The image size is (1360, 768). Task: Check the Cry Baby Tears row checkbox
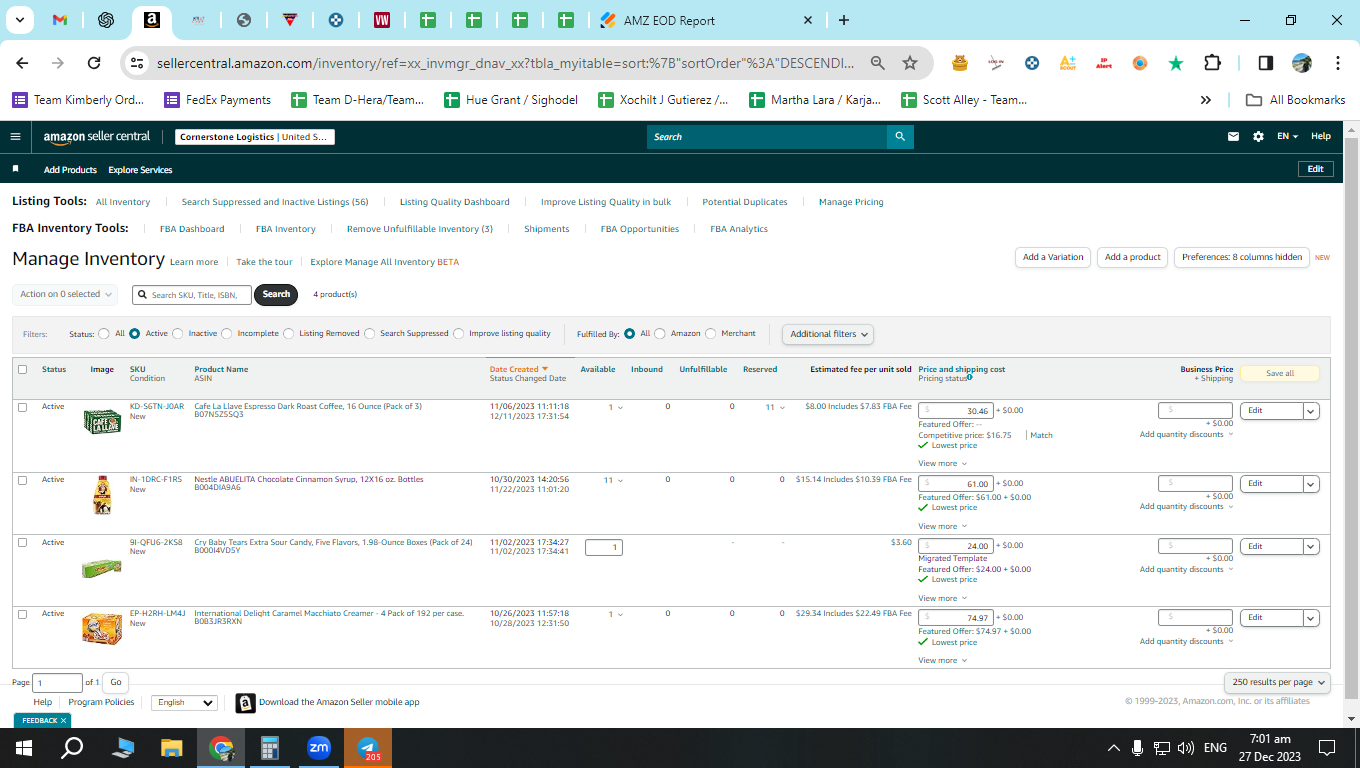tap(22, 542)
